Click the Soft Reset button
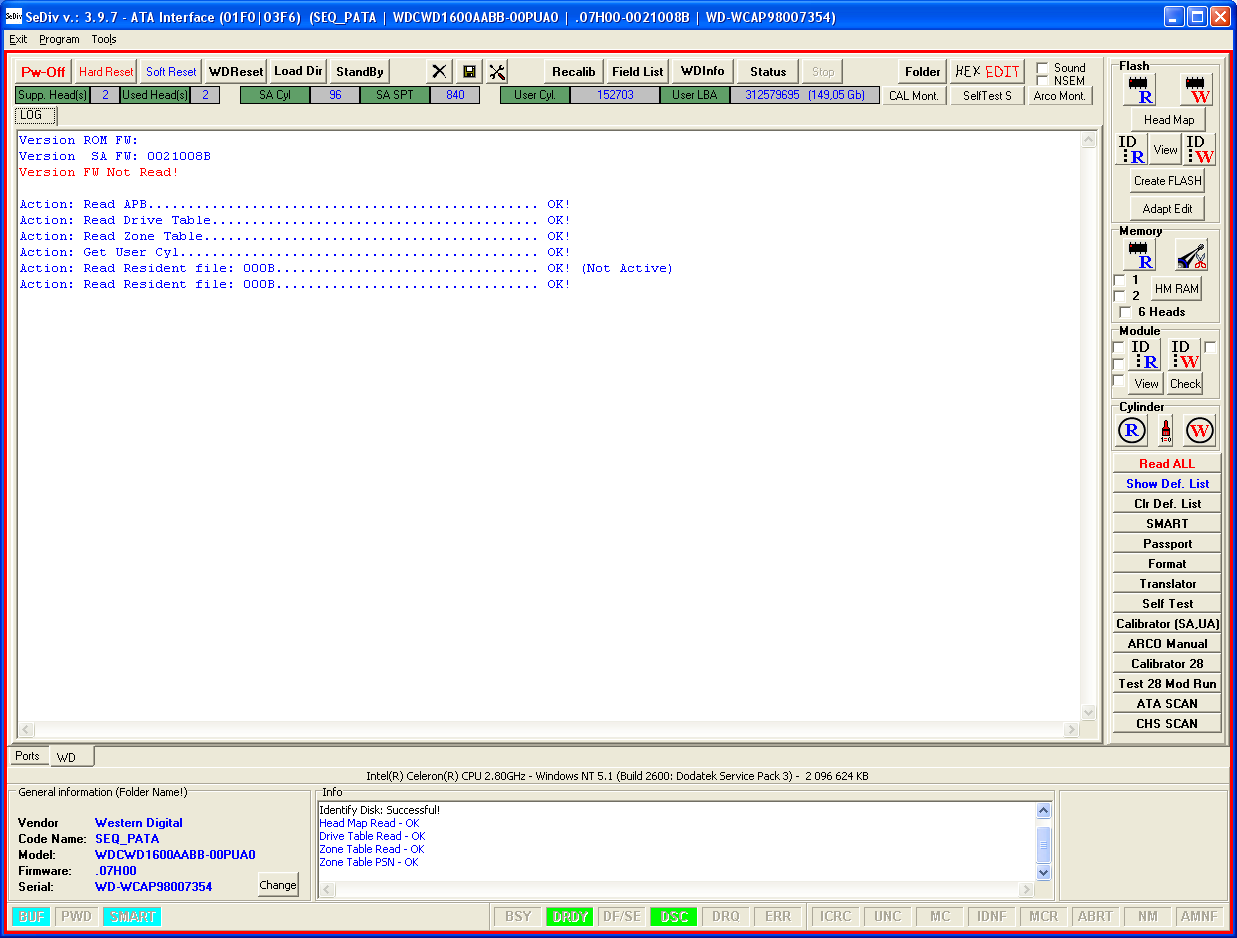1237x938 pixels. (171, 72)
